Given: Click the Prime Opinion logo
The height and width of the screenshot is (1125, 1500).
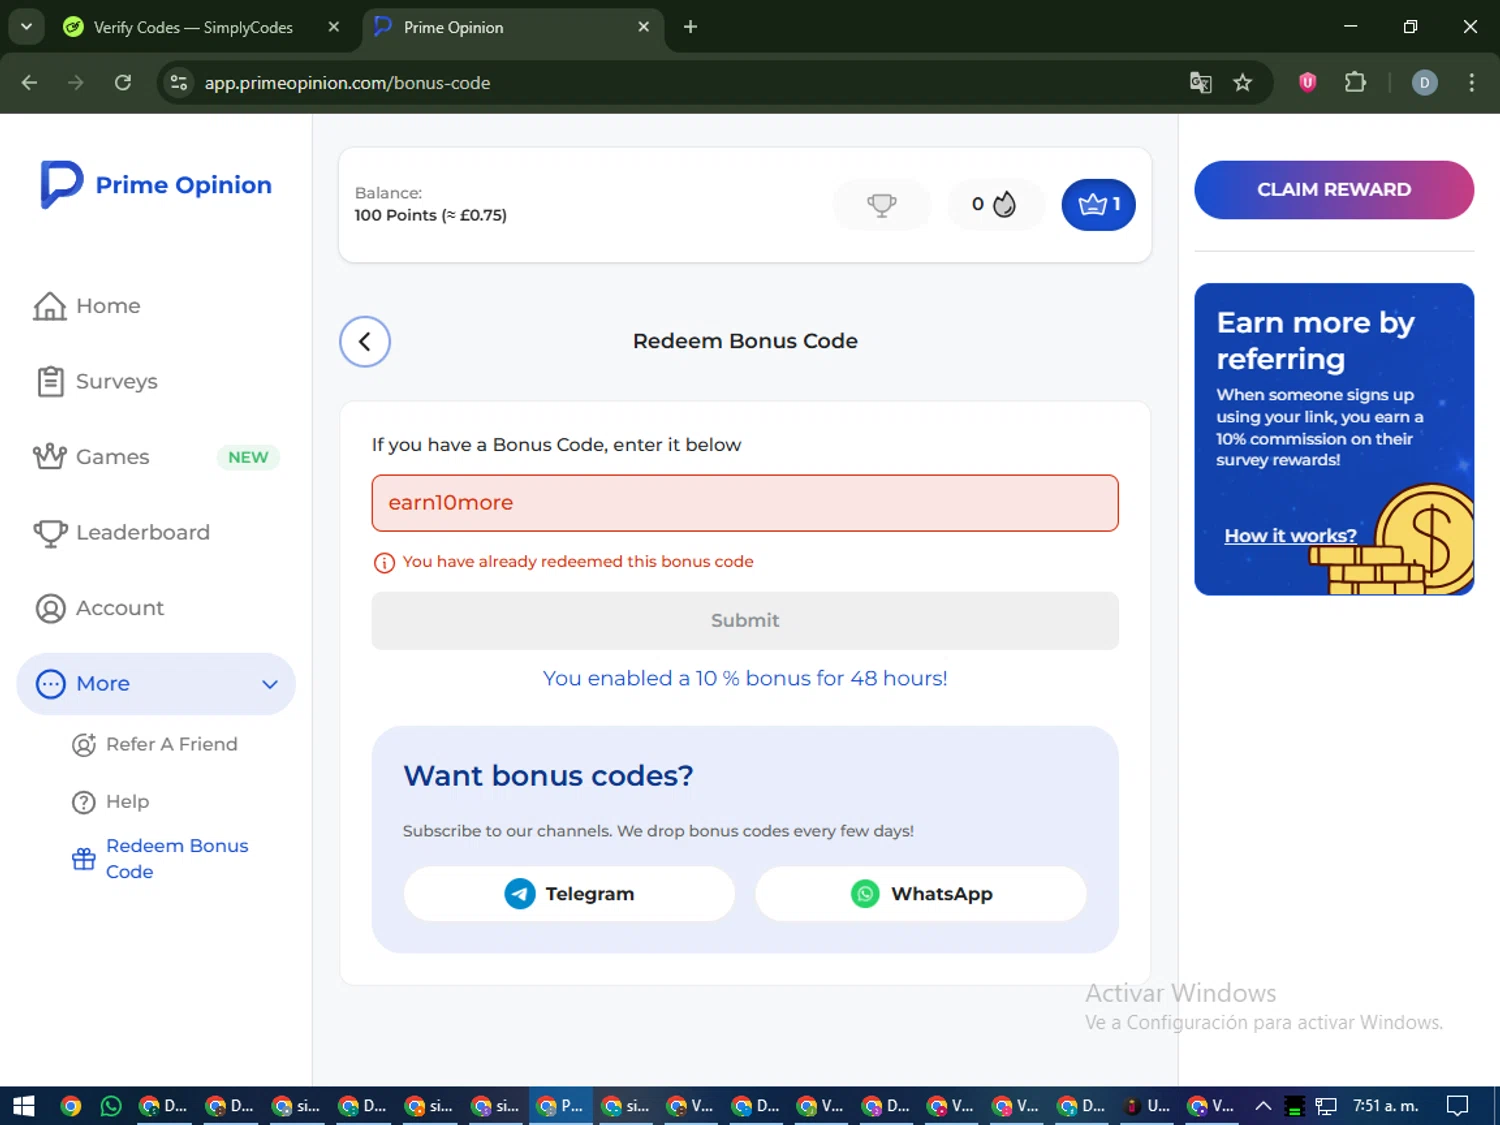Looking at the screenshot, I should (155, 185).
